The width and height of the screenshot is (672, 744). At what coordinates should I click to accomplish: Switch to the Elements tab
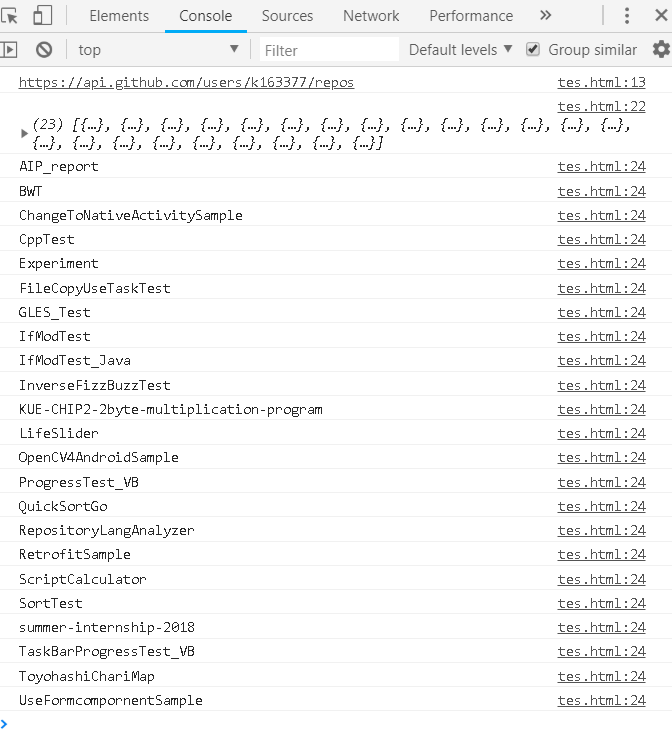pos(119,16)
